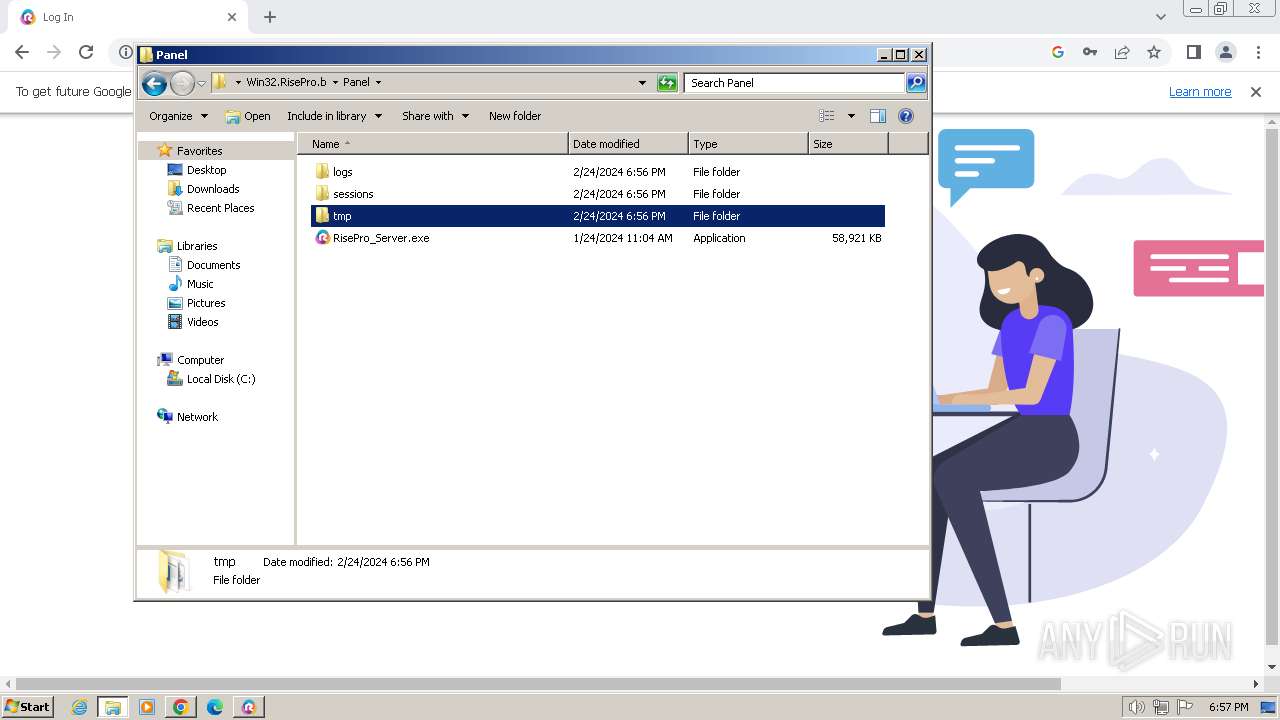Screen dimensions: 1280x720
Task: Click the search magnifier icon in Panel window
Action: [x=916, y=83]
